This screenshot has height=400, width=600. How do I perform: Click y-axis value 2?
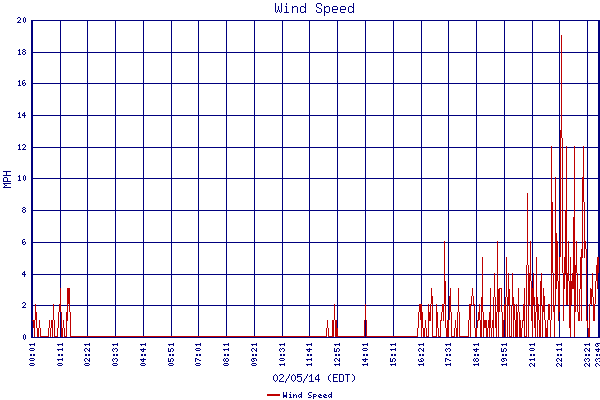tap(24, 305)
